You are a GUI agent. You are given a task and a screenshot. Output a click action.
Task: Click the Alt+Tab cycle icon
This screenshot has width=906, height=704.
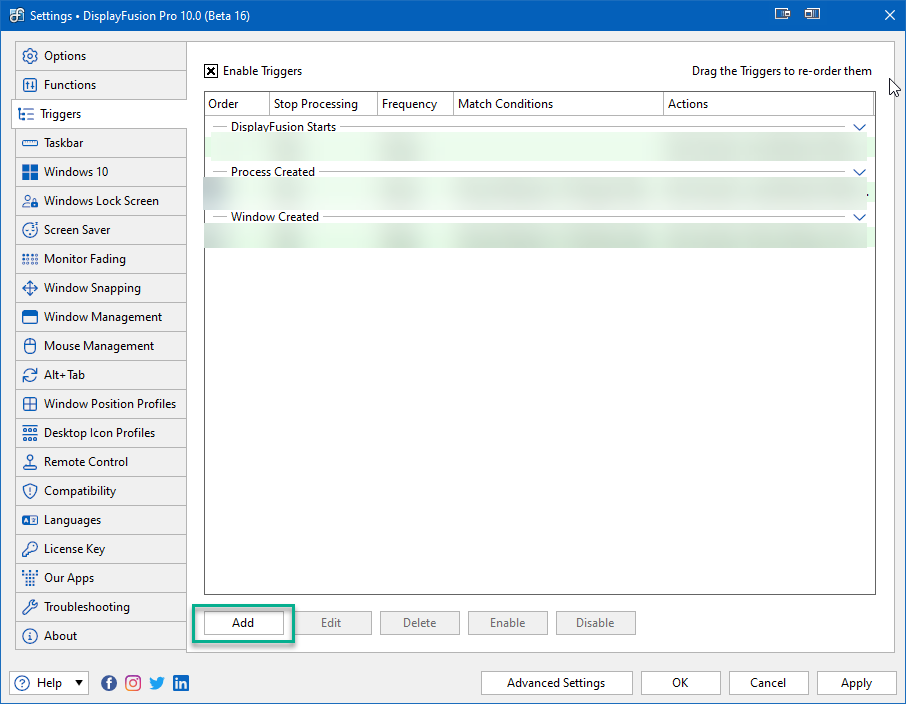pos(29,375)
